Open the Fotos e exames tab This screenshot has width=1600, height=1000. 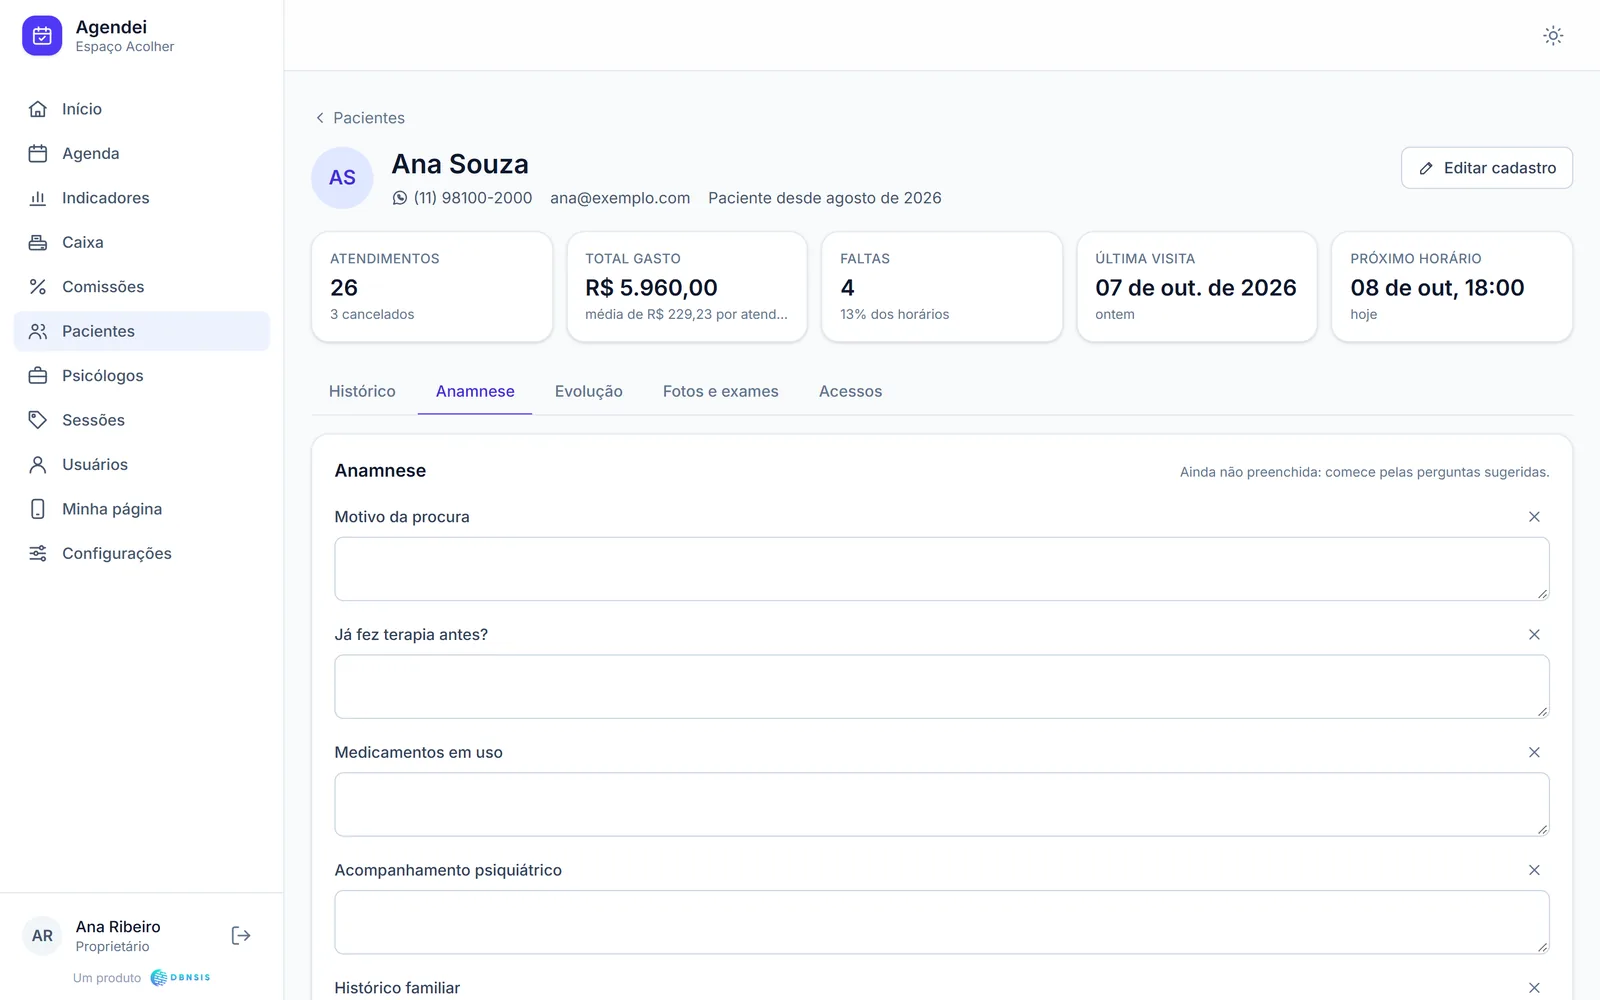click(721, 391)
